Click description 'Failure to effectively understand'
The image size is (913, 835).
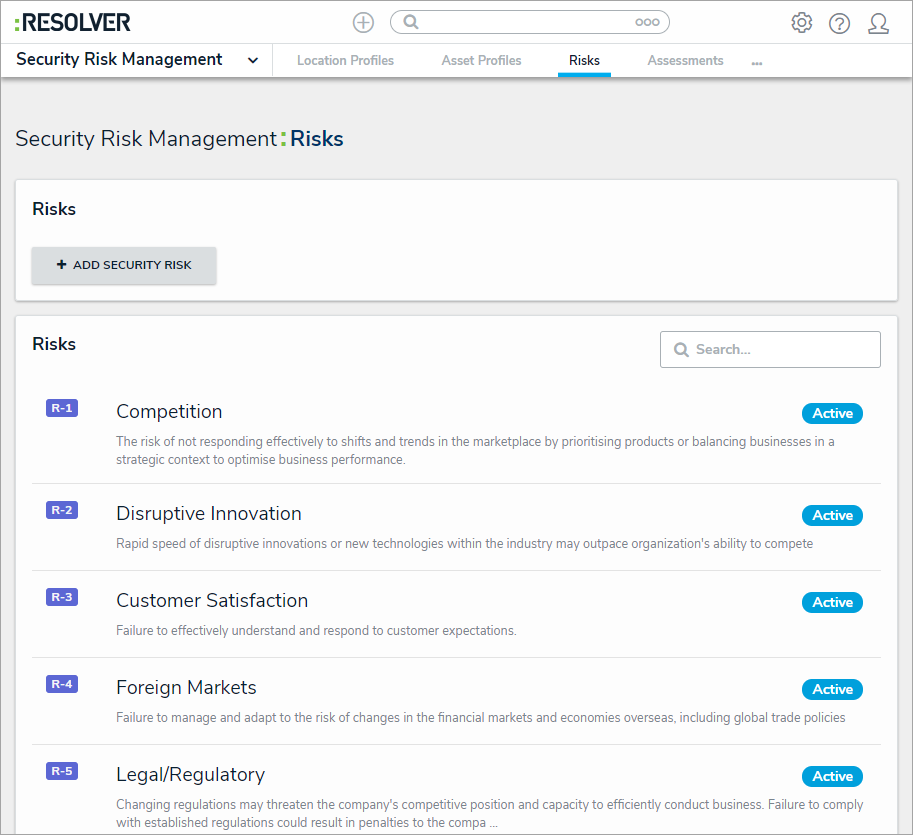(316, 631)
